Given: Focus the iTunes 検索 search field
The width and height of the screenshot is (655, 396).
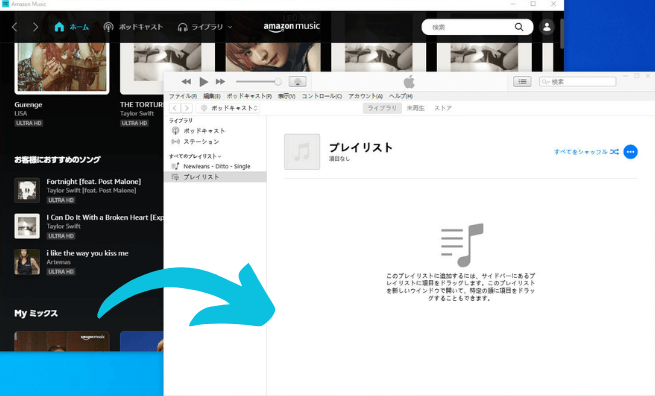Looking at the screenshot, I should pos(577,81).
